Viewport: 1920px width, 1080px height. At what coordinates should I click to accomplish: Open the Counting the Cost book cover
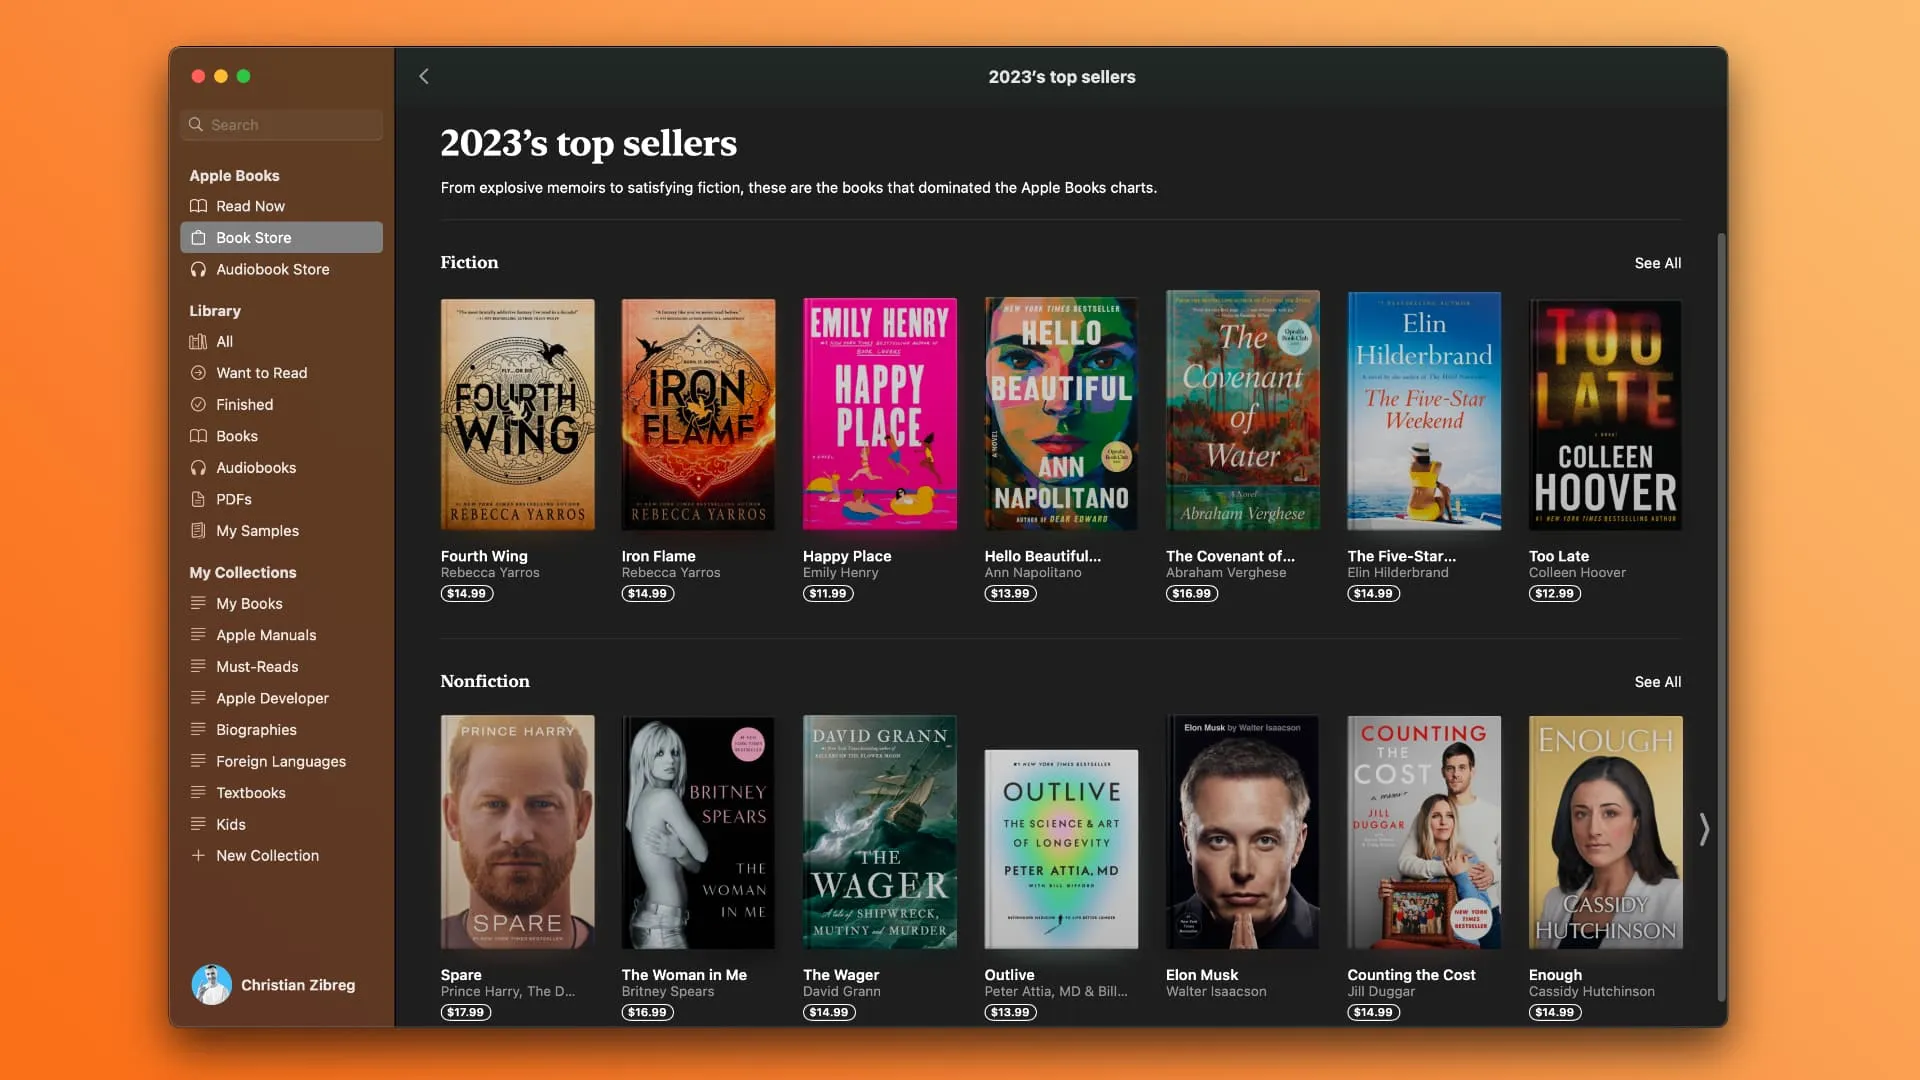pos(1424,832)
